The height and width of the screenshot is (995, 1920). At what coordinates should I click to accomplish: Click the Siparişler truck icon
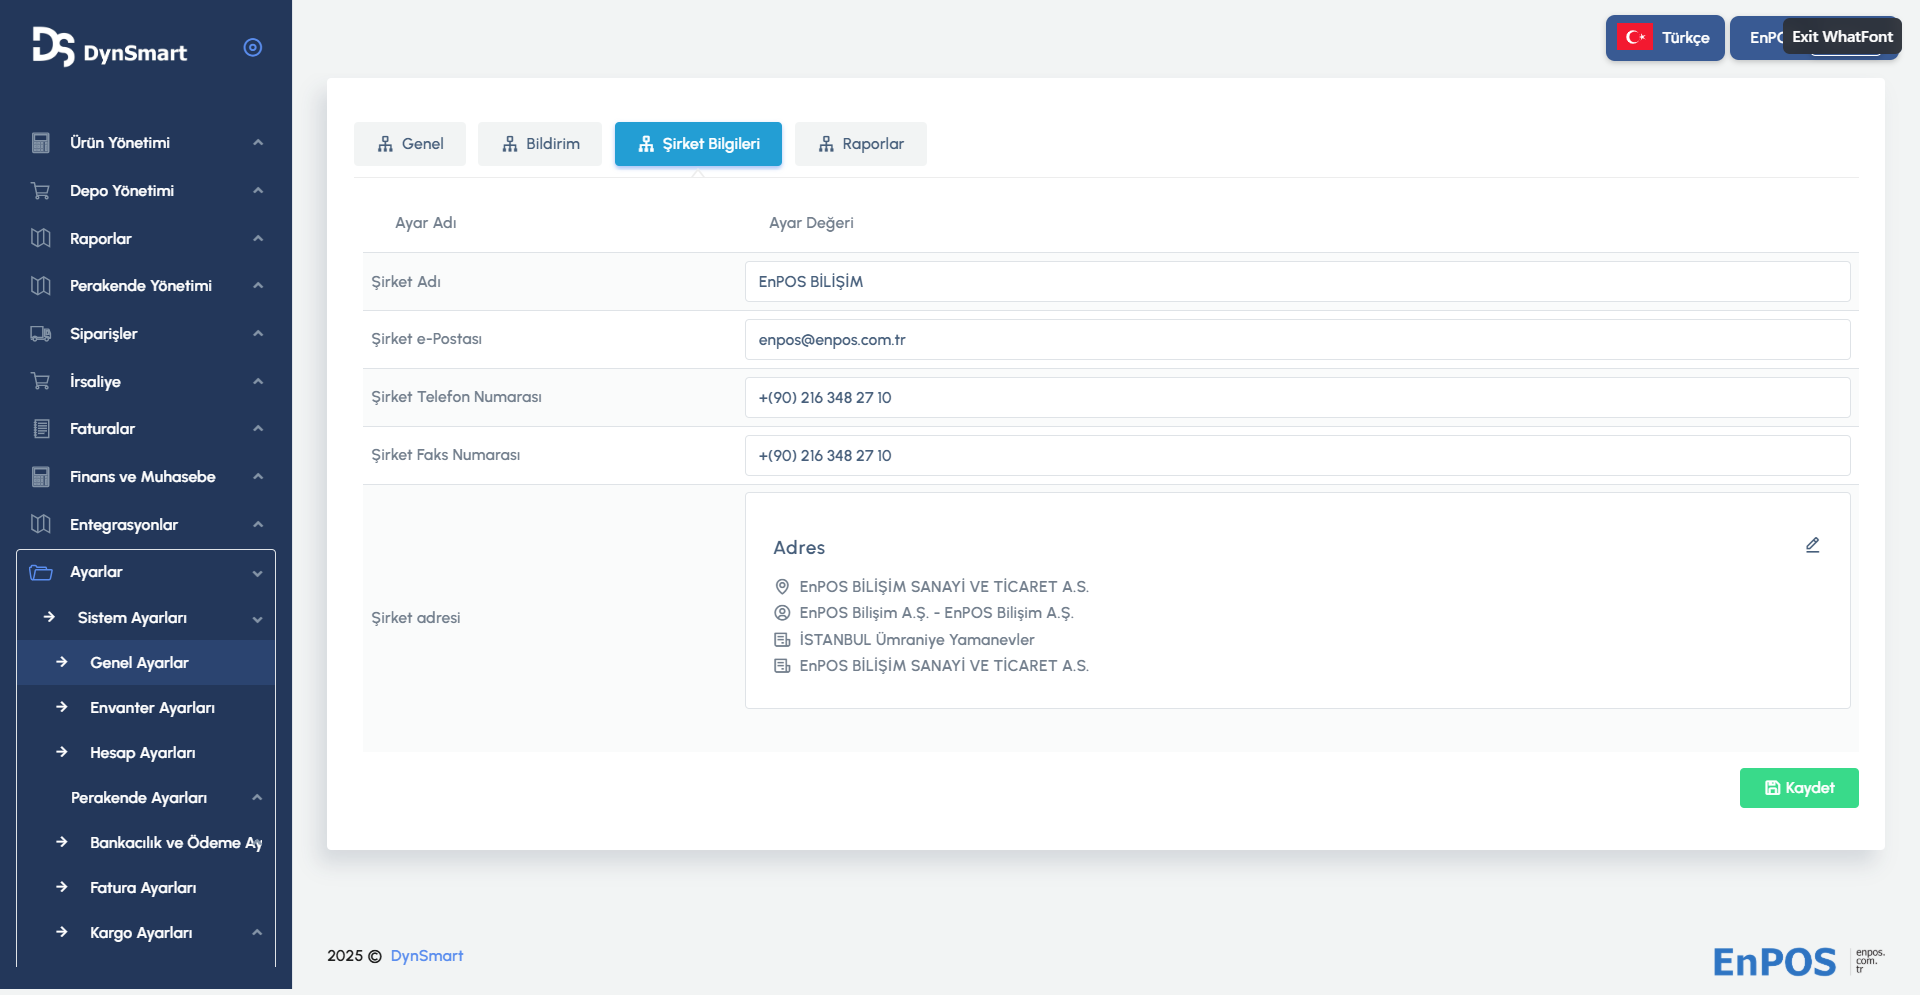click(41, 334)
